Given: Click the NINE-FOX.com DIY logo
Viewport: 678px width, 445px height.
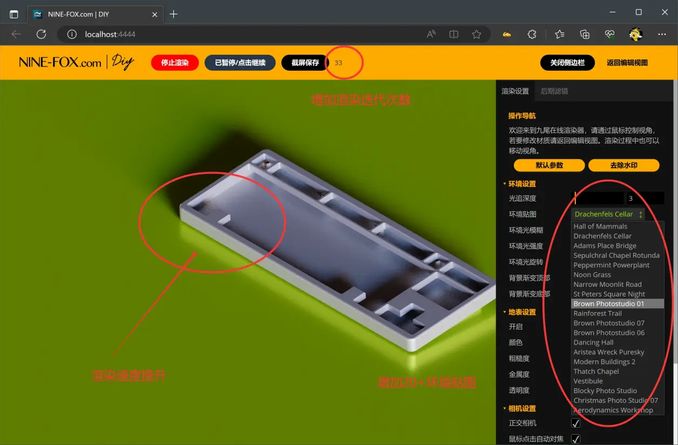Looking at the screenshot, I should coord(76,62).
